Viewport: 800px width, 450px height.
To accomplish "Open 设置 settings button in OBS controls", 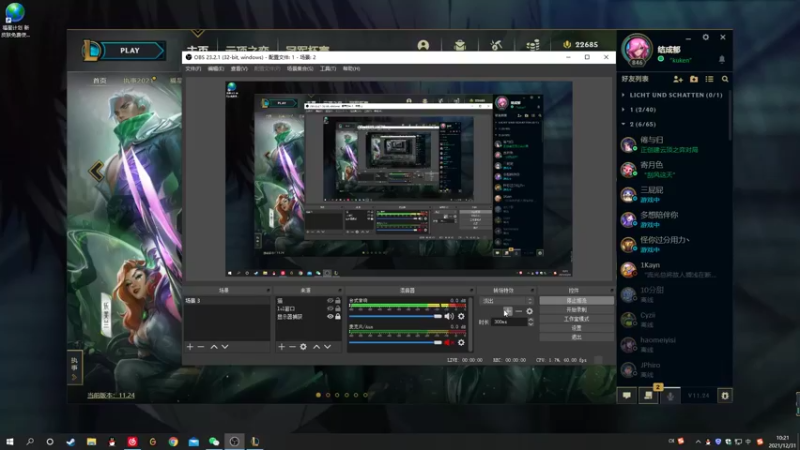I will click(x=577, y=328).
